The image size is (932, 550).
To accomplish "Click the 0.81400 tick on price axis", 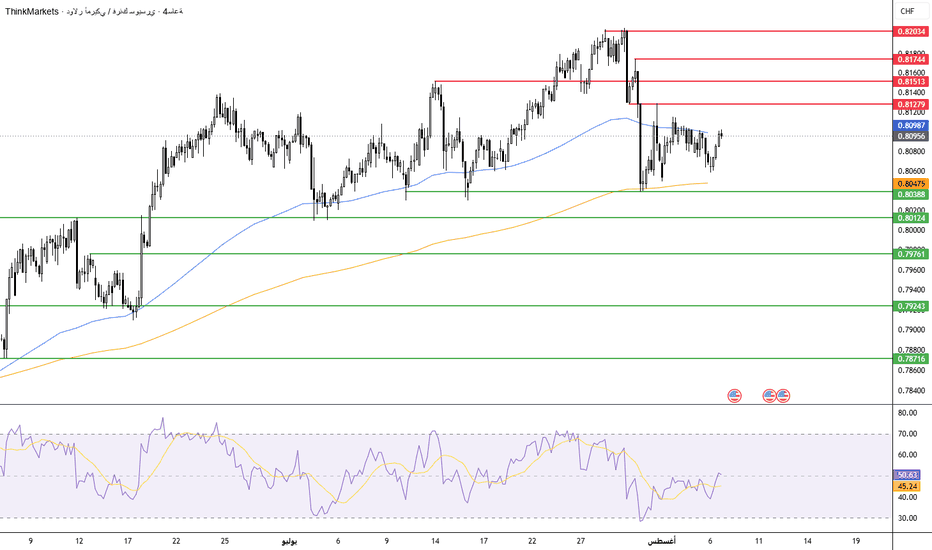I will tap(911, 93).
